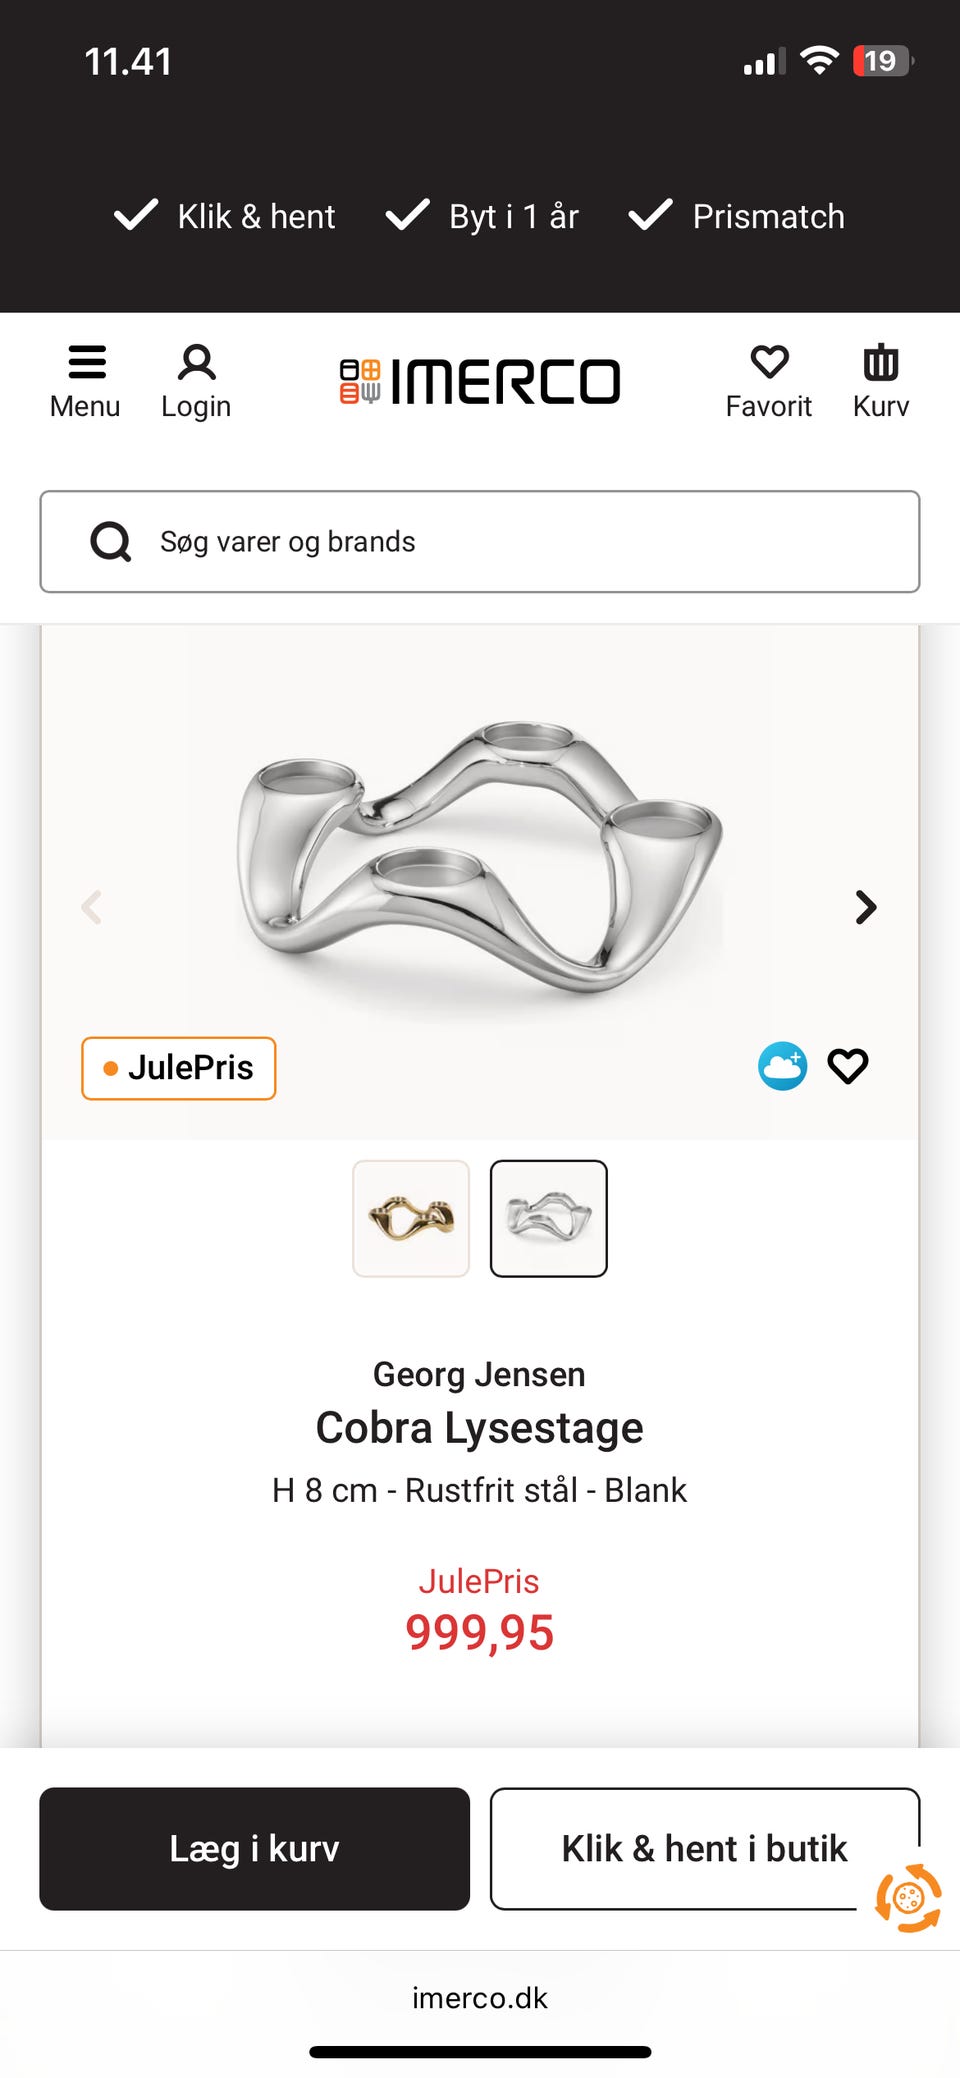Screen dimensions: 960x2078
Task: Tap the Prismatch banner item
Action: [x=737, y=216]
